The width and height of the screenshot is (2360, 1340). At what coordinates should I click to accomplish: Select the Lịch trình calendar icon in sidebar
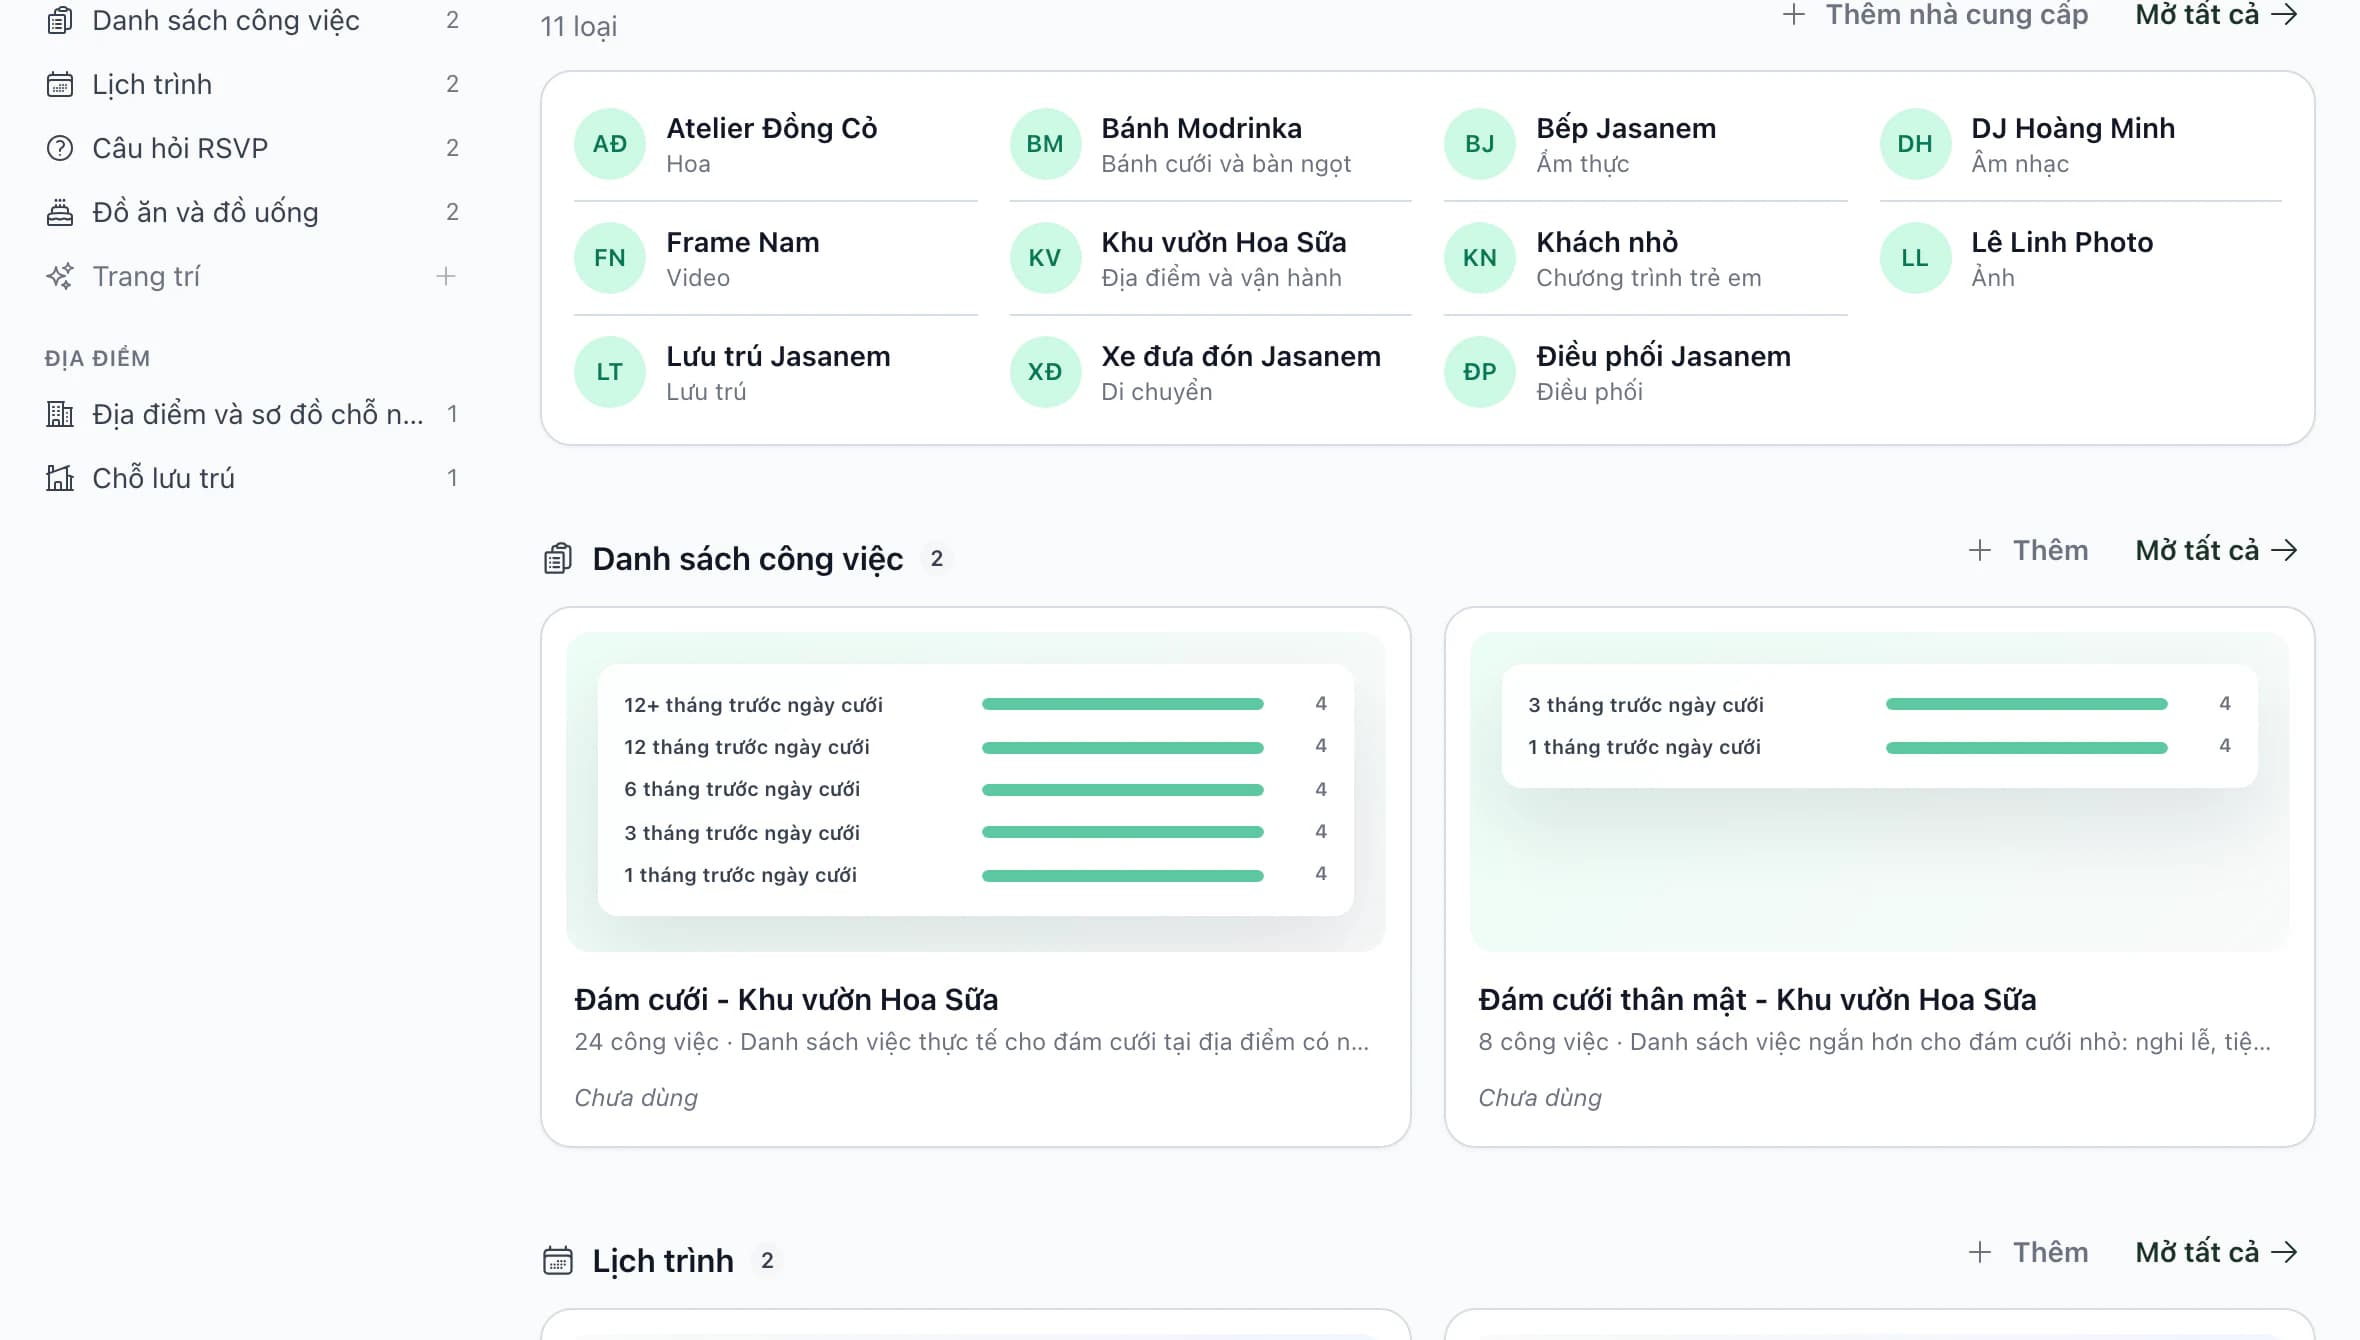pos(60,84)
